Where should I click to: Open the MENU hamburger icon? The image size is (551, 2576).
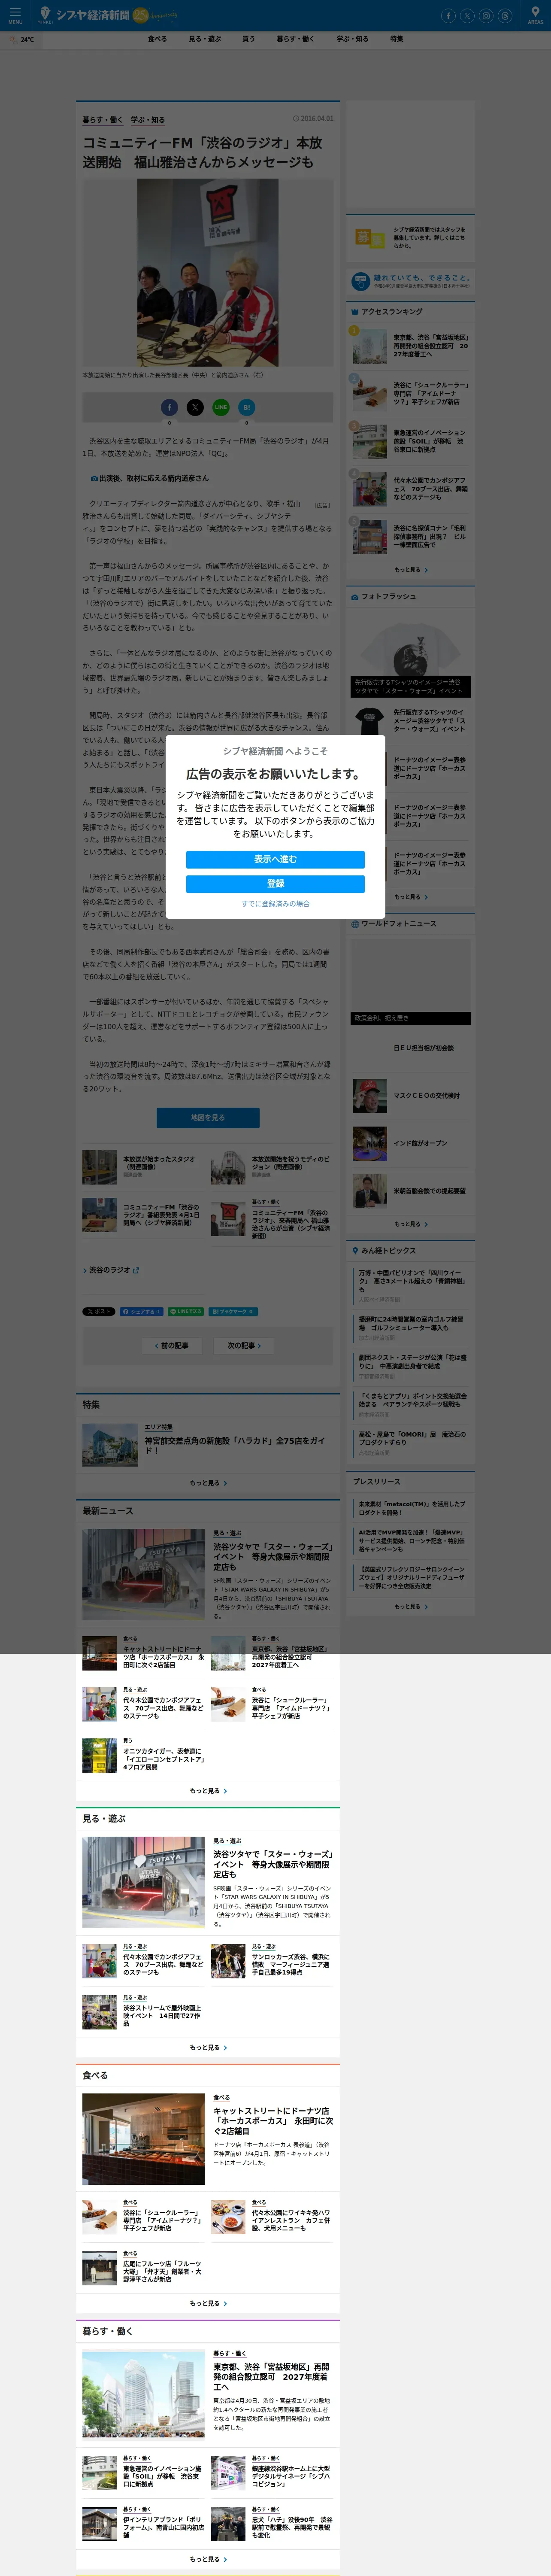point(15,14)
